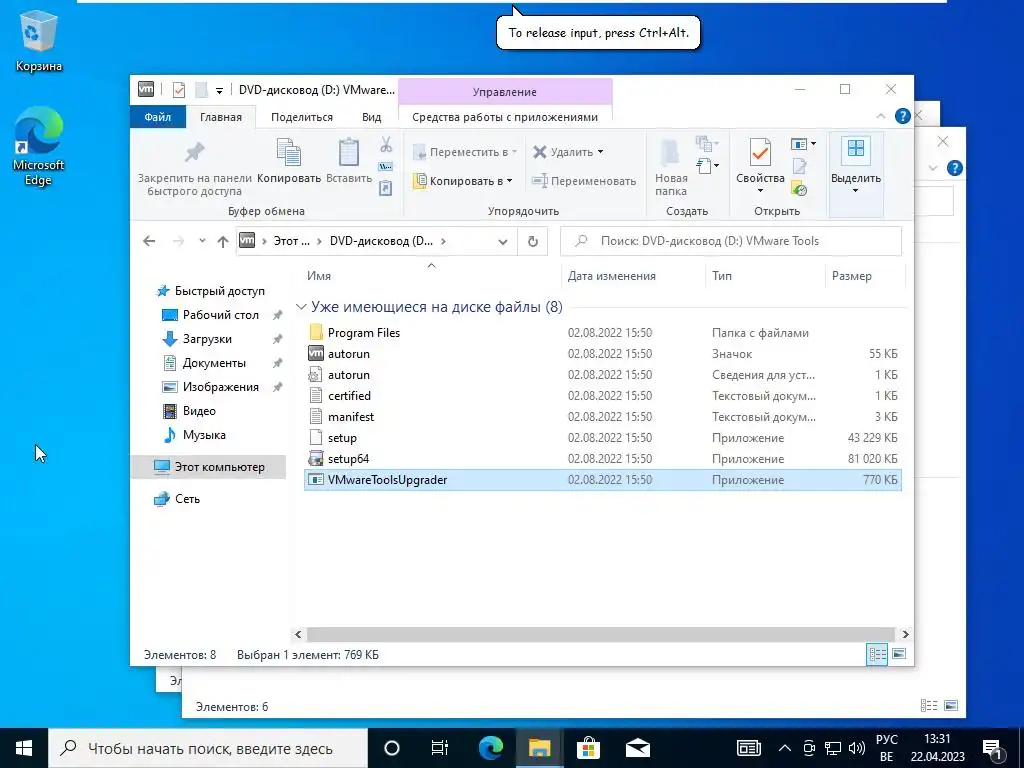Open the Open-with dropdown in Open group
This screenshot has width=1024, height=768.
click(x=803, y=144)
